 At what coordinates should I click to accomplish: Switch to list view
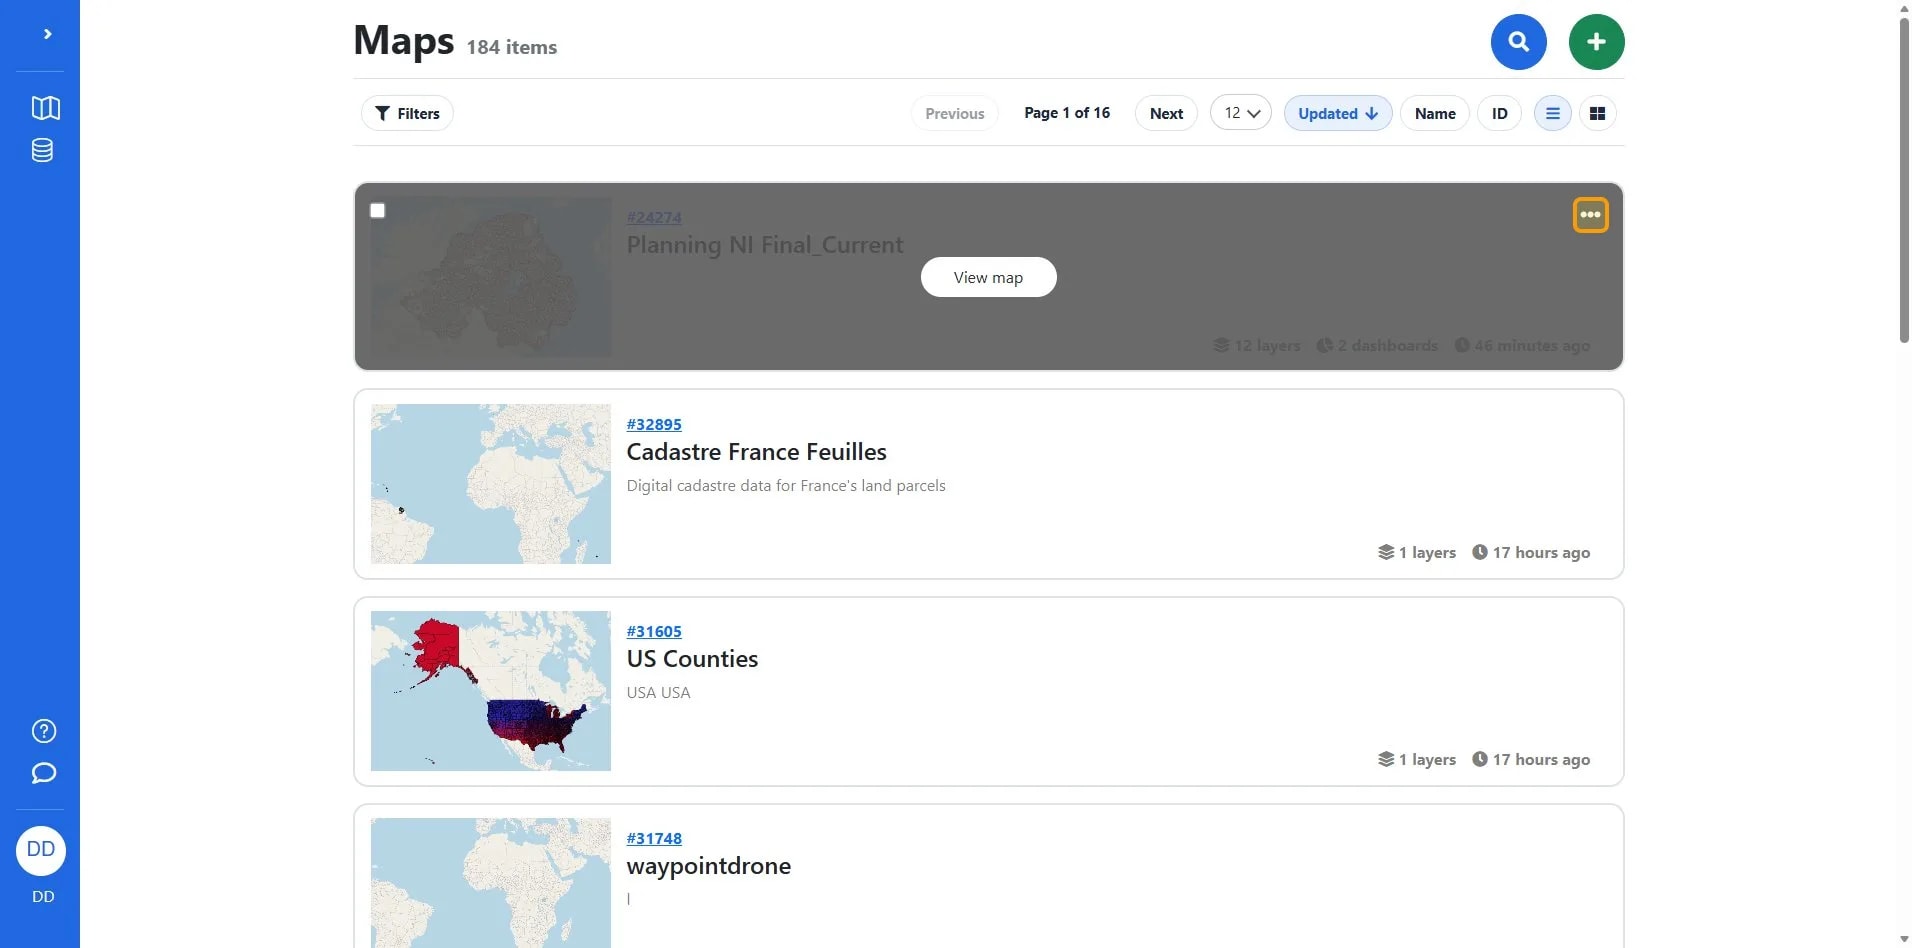(x=1553, y=113)
